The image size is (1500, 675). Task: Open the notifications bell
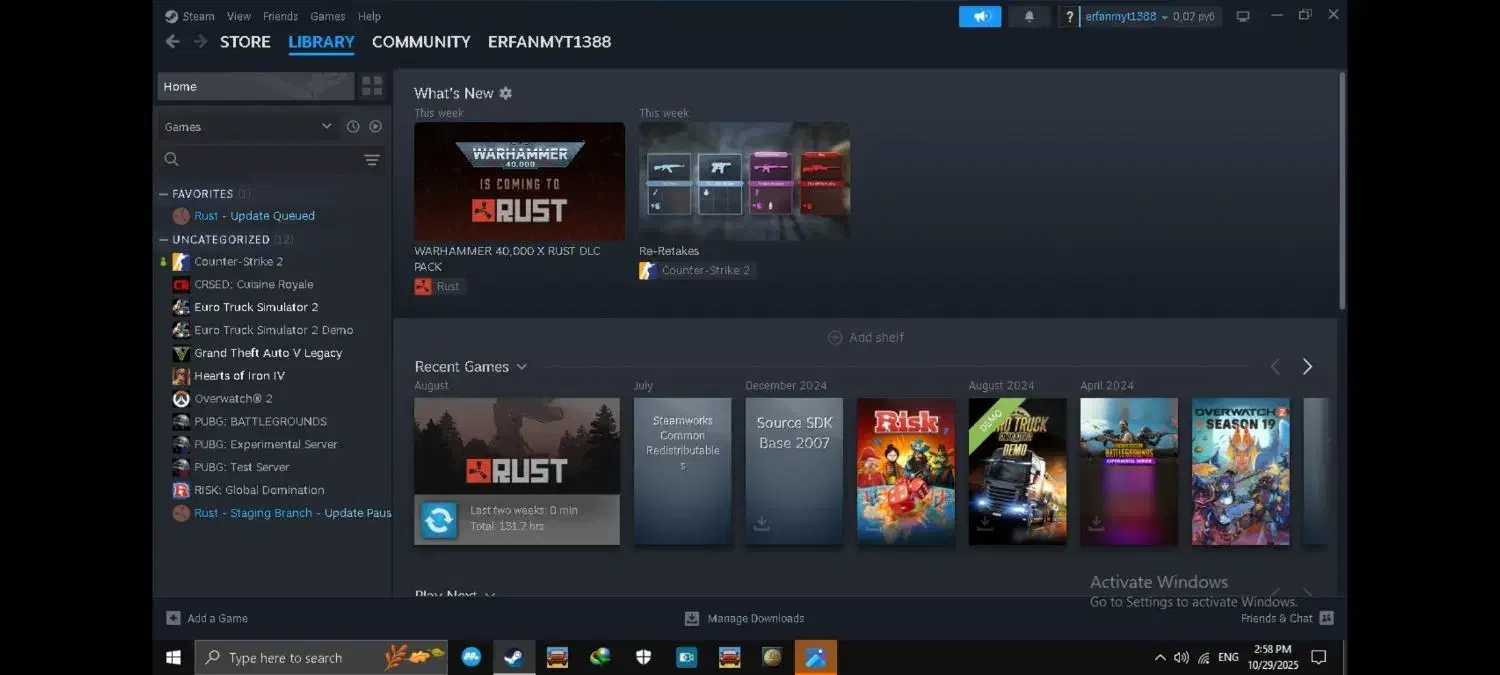click(x=1028, y=16)
